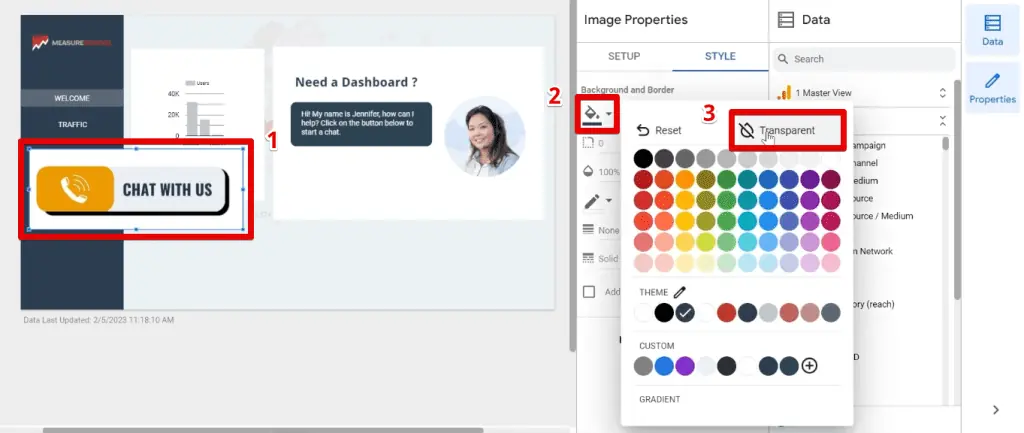
Task: Expand the arrow beside the fill color icon
Action: click(609, 114)
